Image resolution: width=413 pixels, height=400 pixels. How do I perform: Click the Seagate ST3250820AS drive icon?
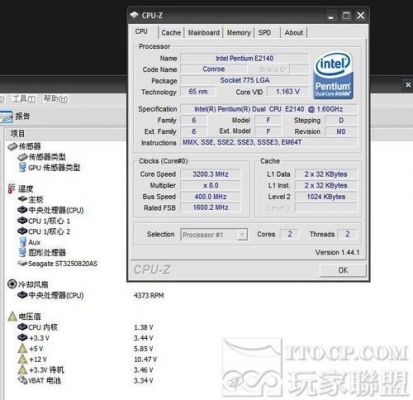click(x=22, y=263)
